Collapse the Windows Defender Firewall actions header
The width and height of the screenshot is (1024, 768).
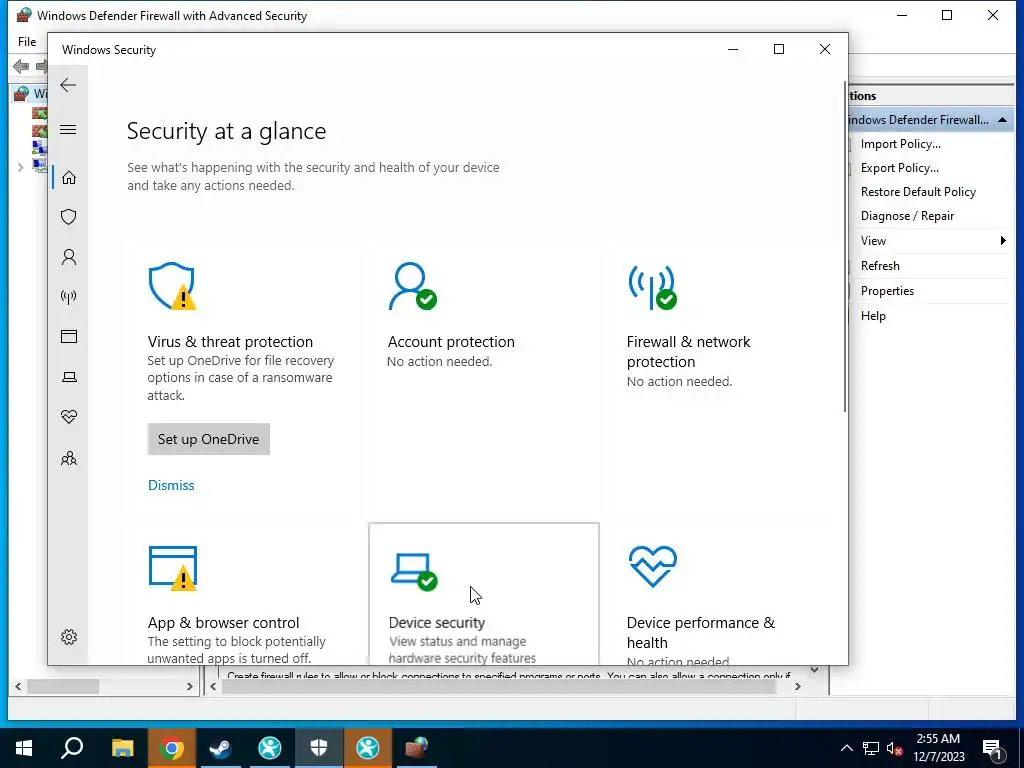point(1002,120)
